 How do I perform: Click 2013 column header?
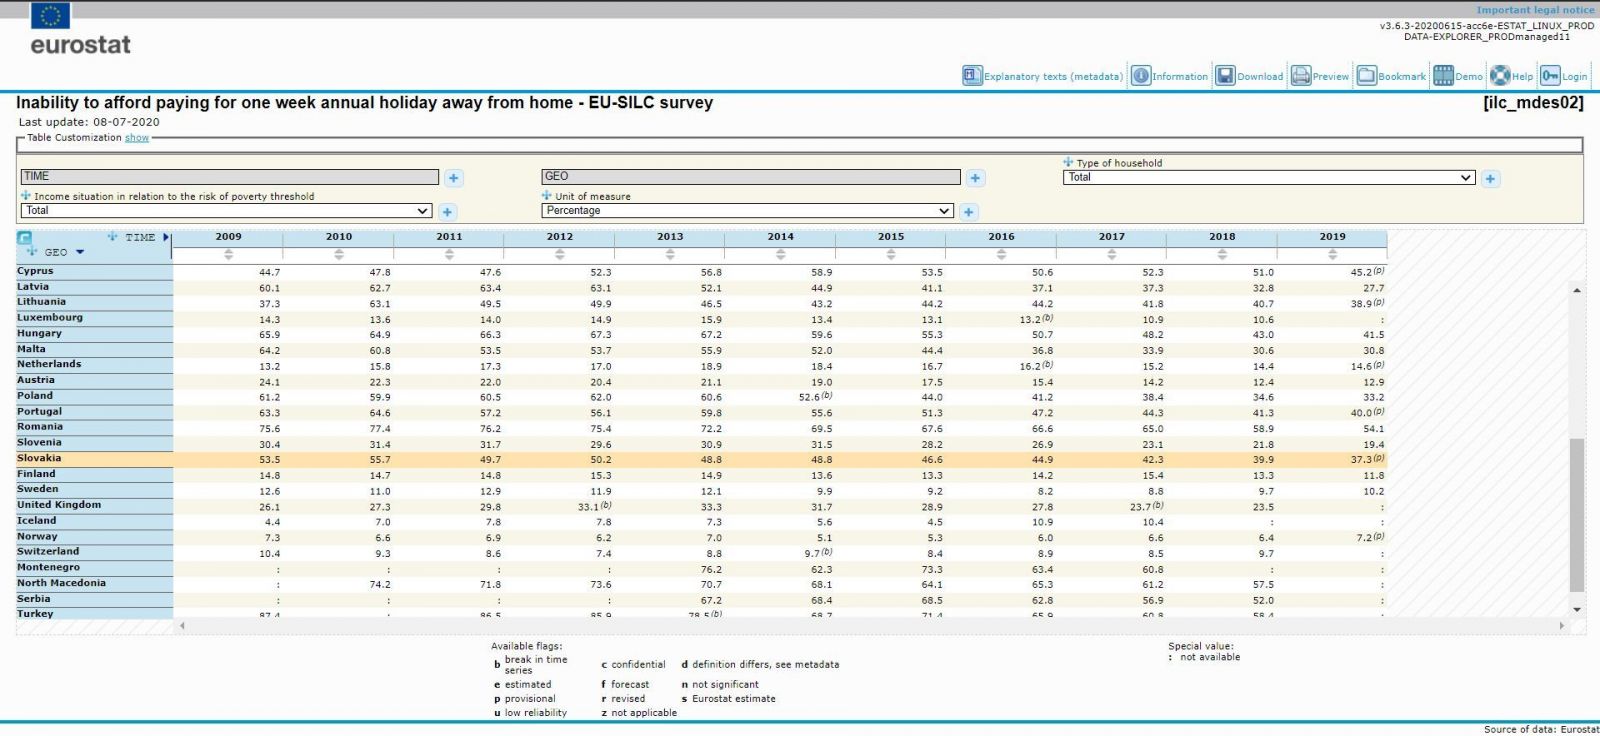pyautogui.click(x=670, y=237)
